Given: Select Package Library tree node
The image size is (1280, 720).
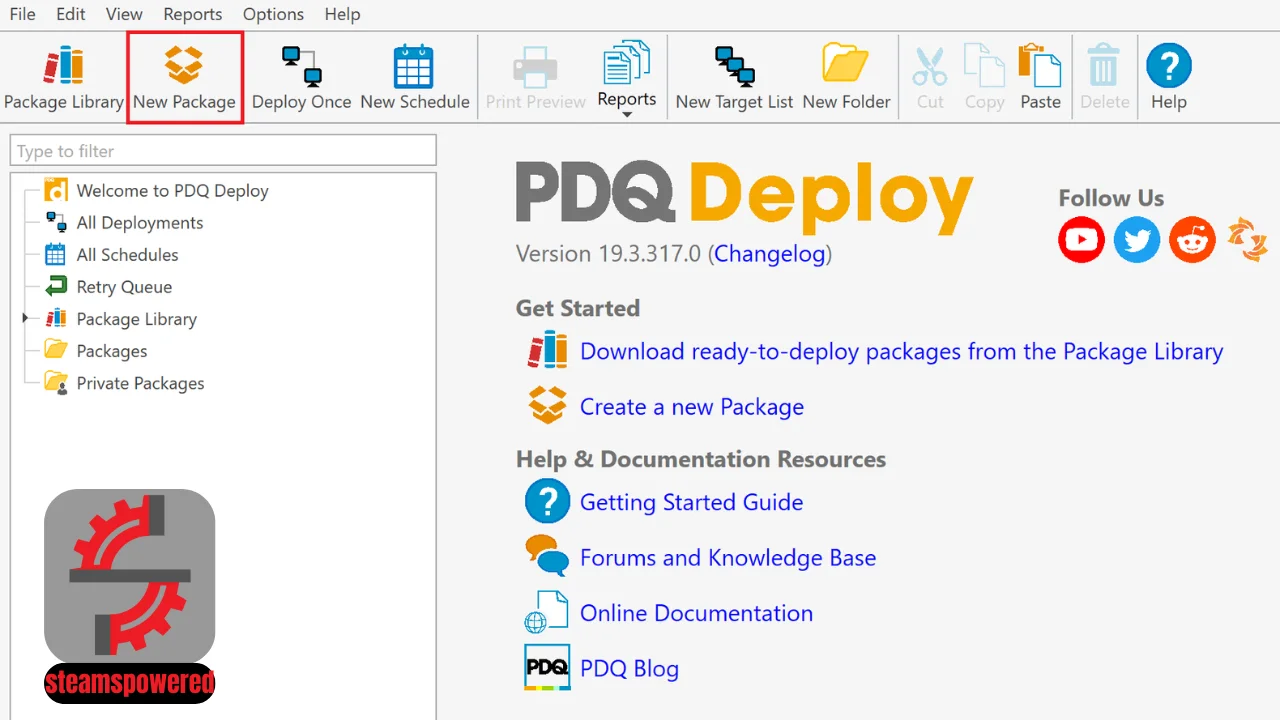Looking at the screenshot, I should point(136,319).
